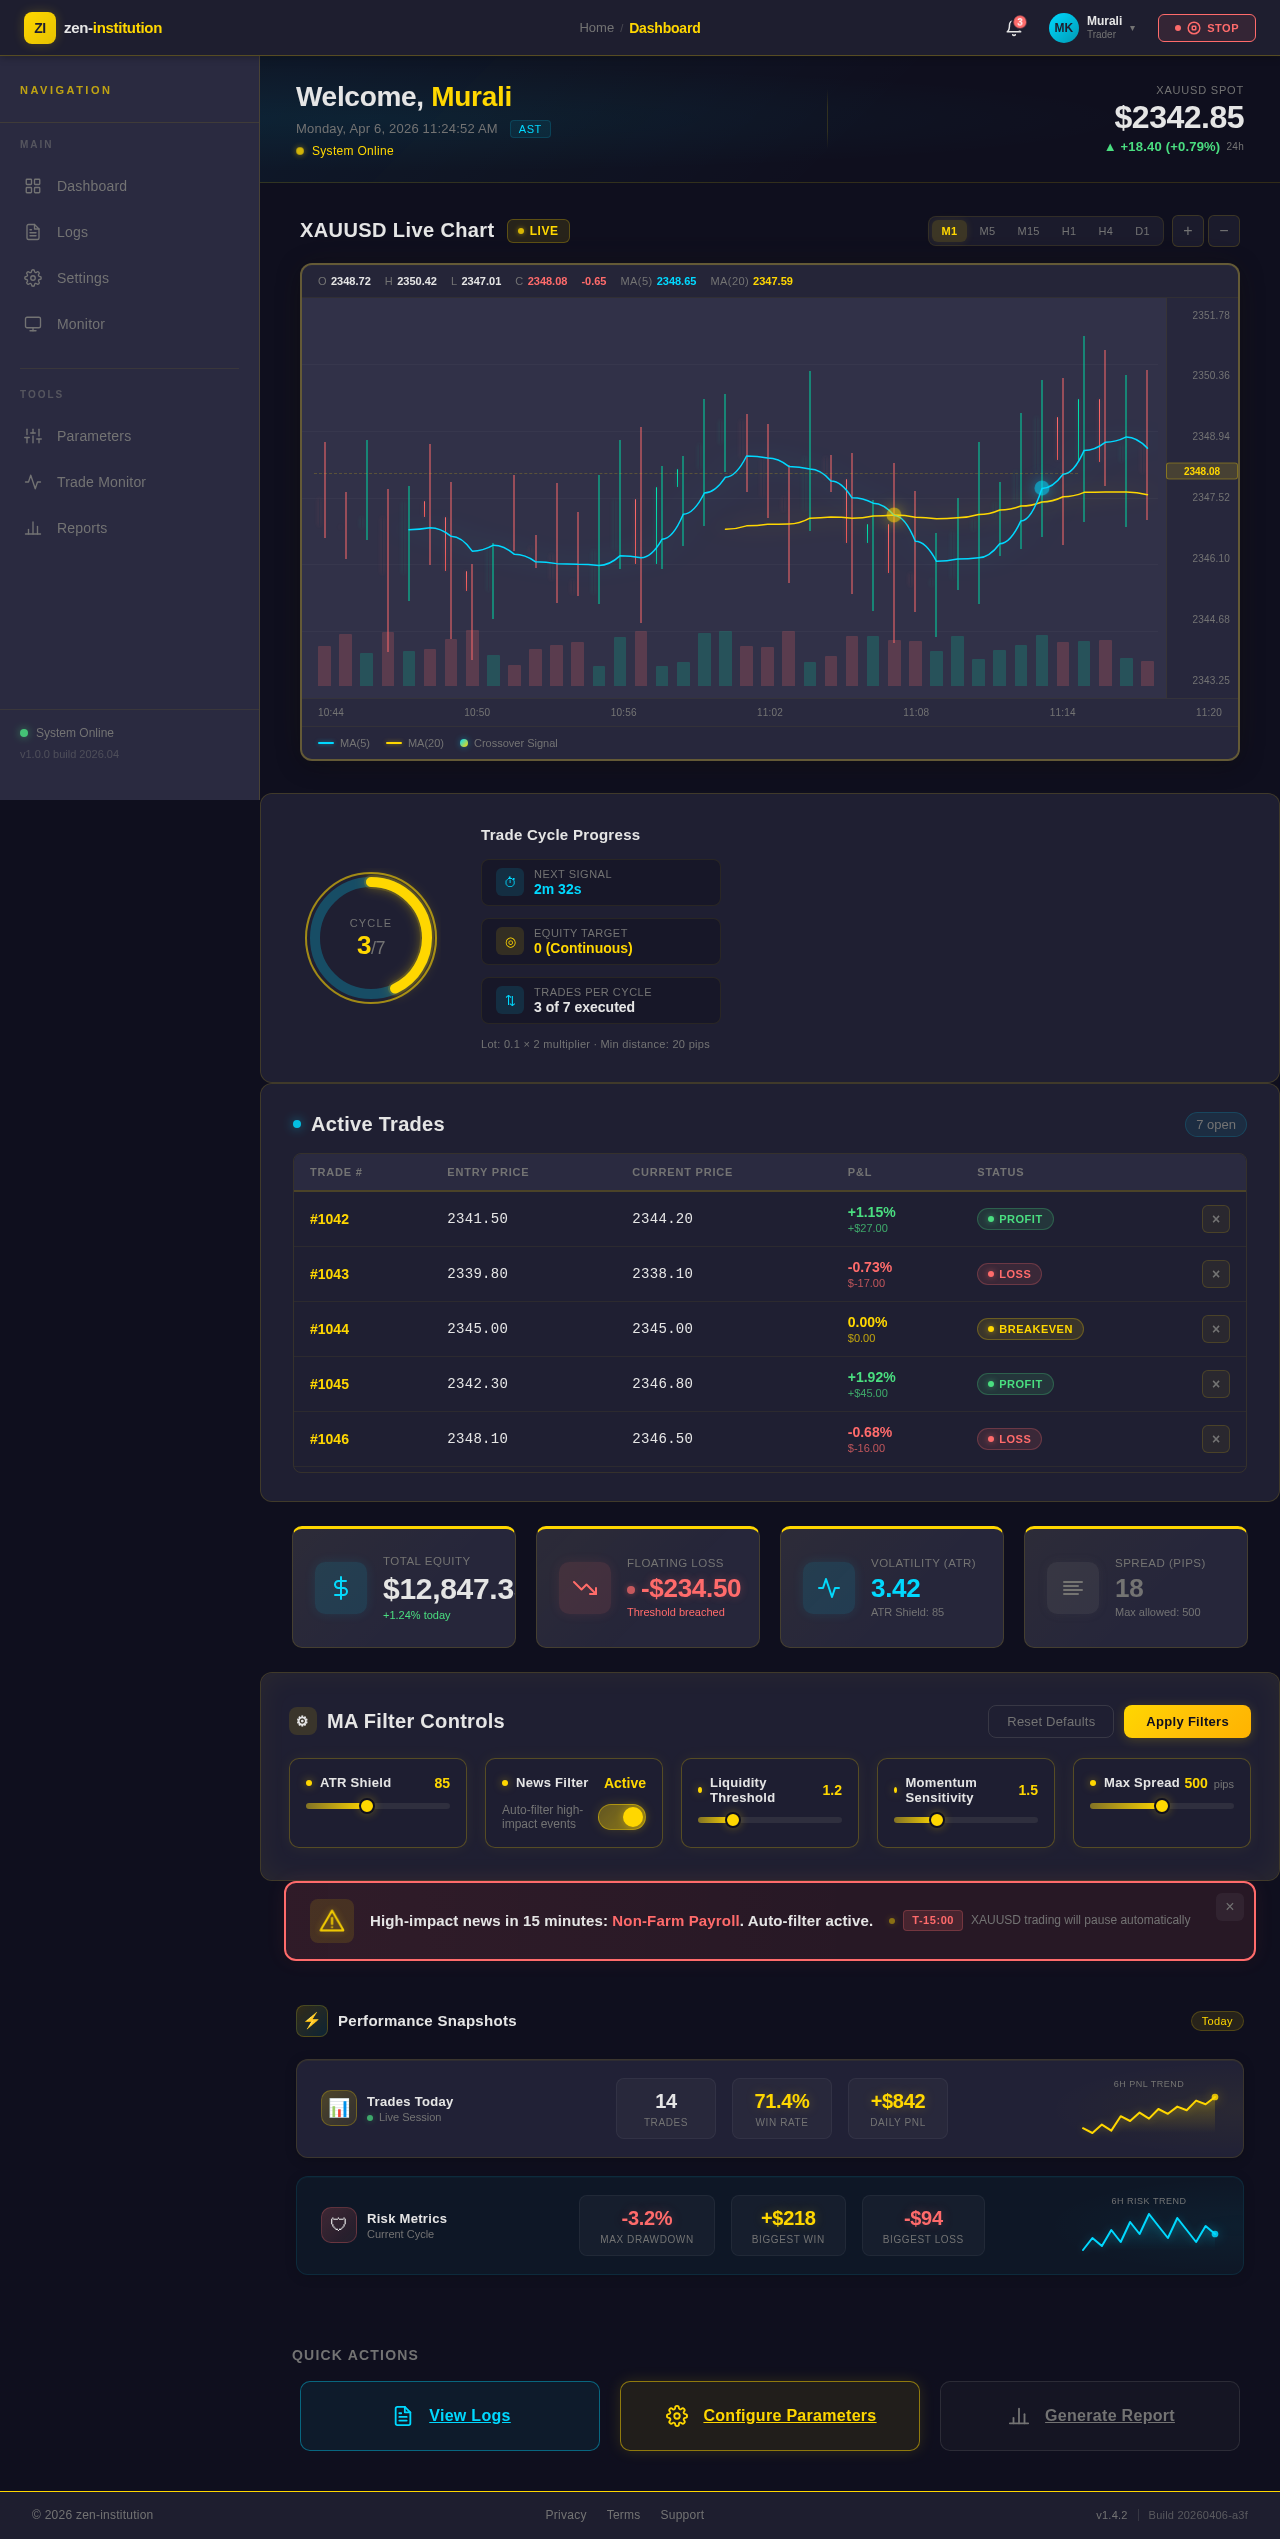Click the AST timezone badge
The image size is (1280, 2539).
point(530,129)
